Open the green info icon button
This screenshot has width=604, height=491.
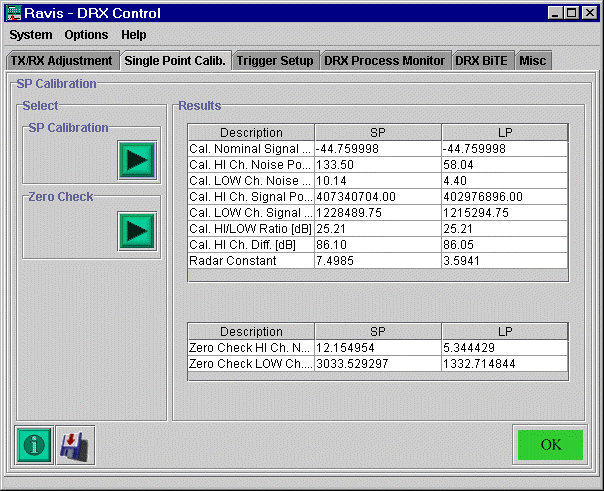(x=34, y=446)
